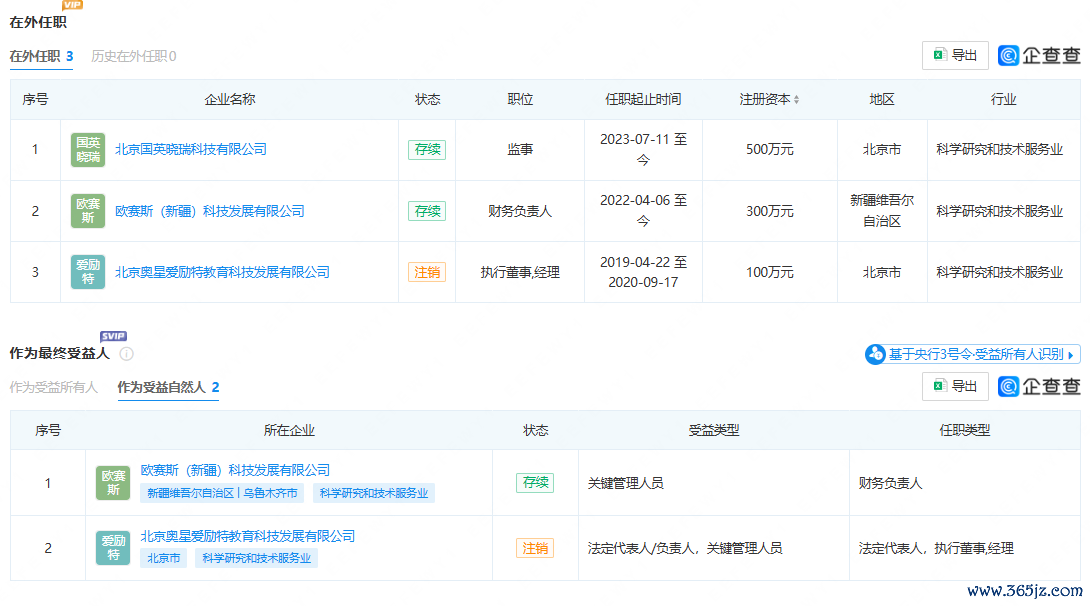Export the 最终受益人 table with 导出
Screen dimensions: 1090x606
955,386
